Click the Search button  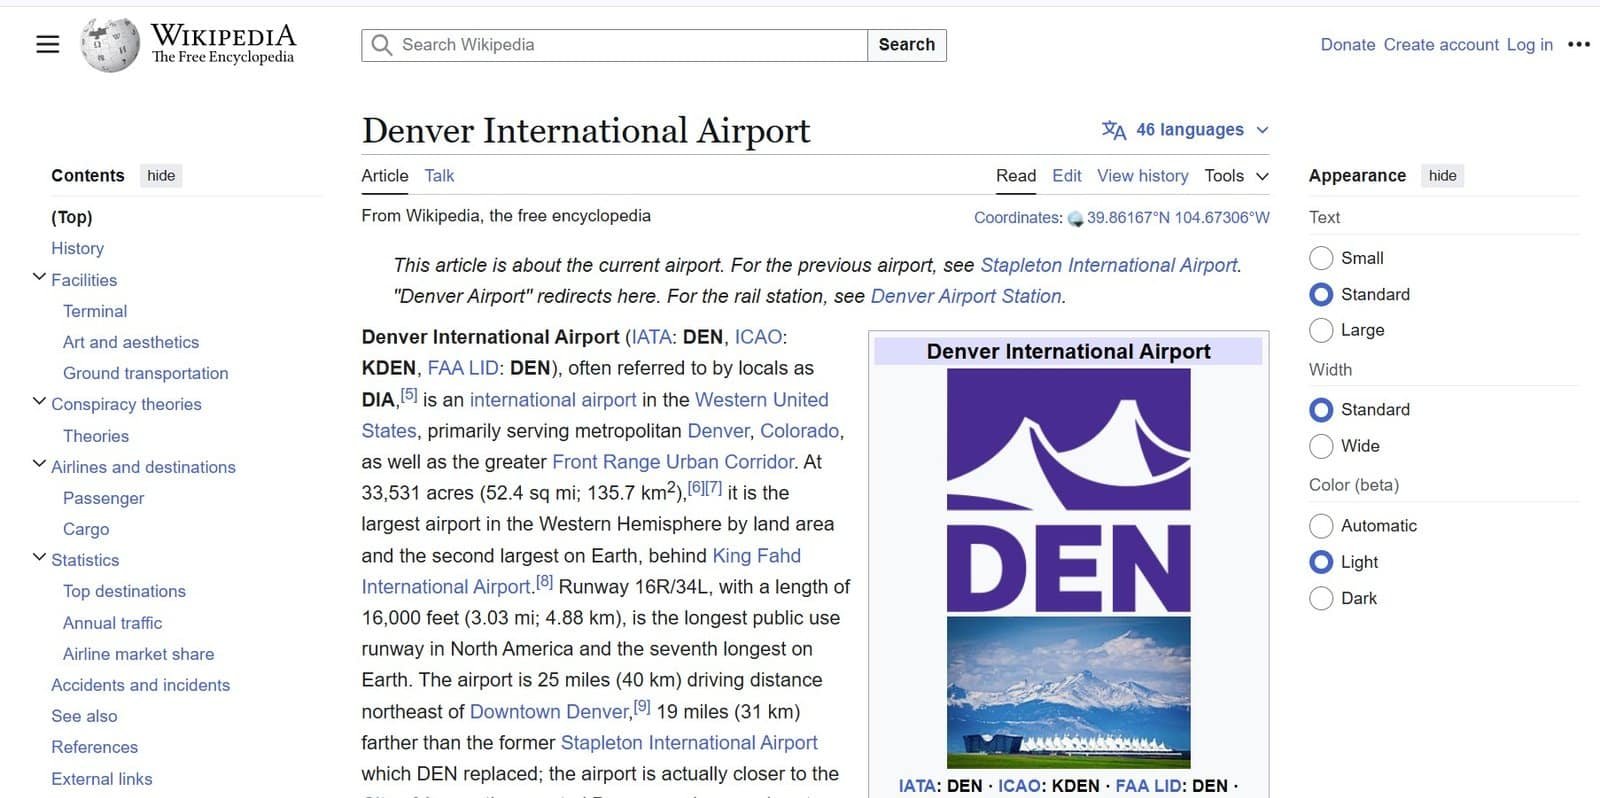tap(907, 45)
